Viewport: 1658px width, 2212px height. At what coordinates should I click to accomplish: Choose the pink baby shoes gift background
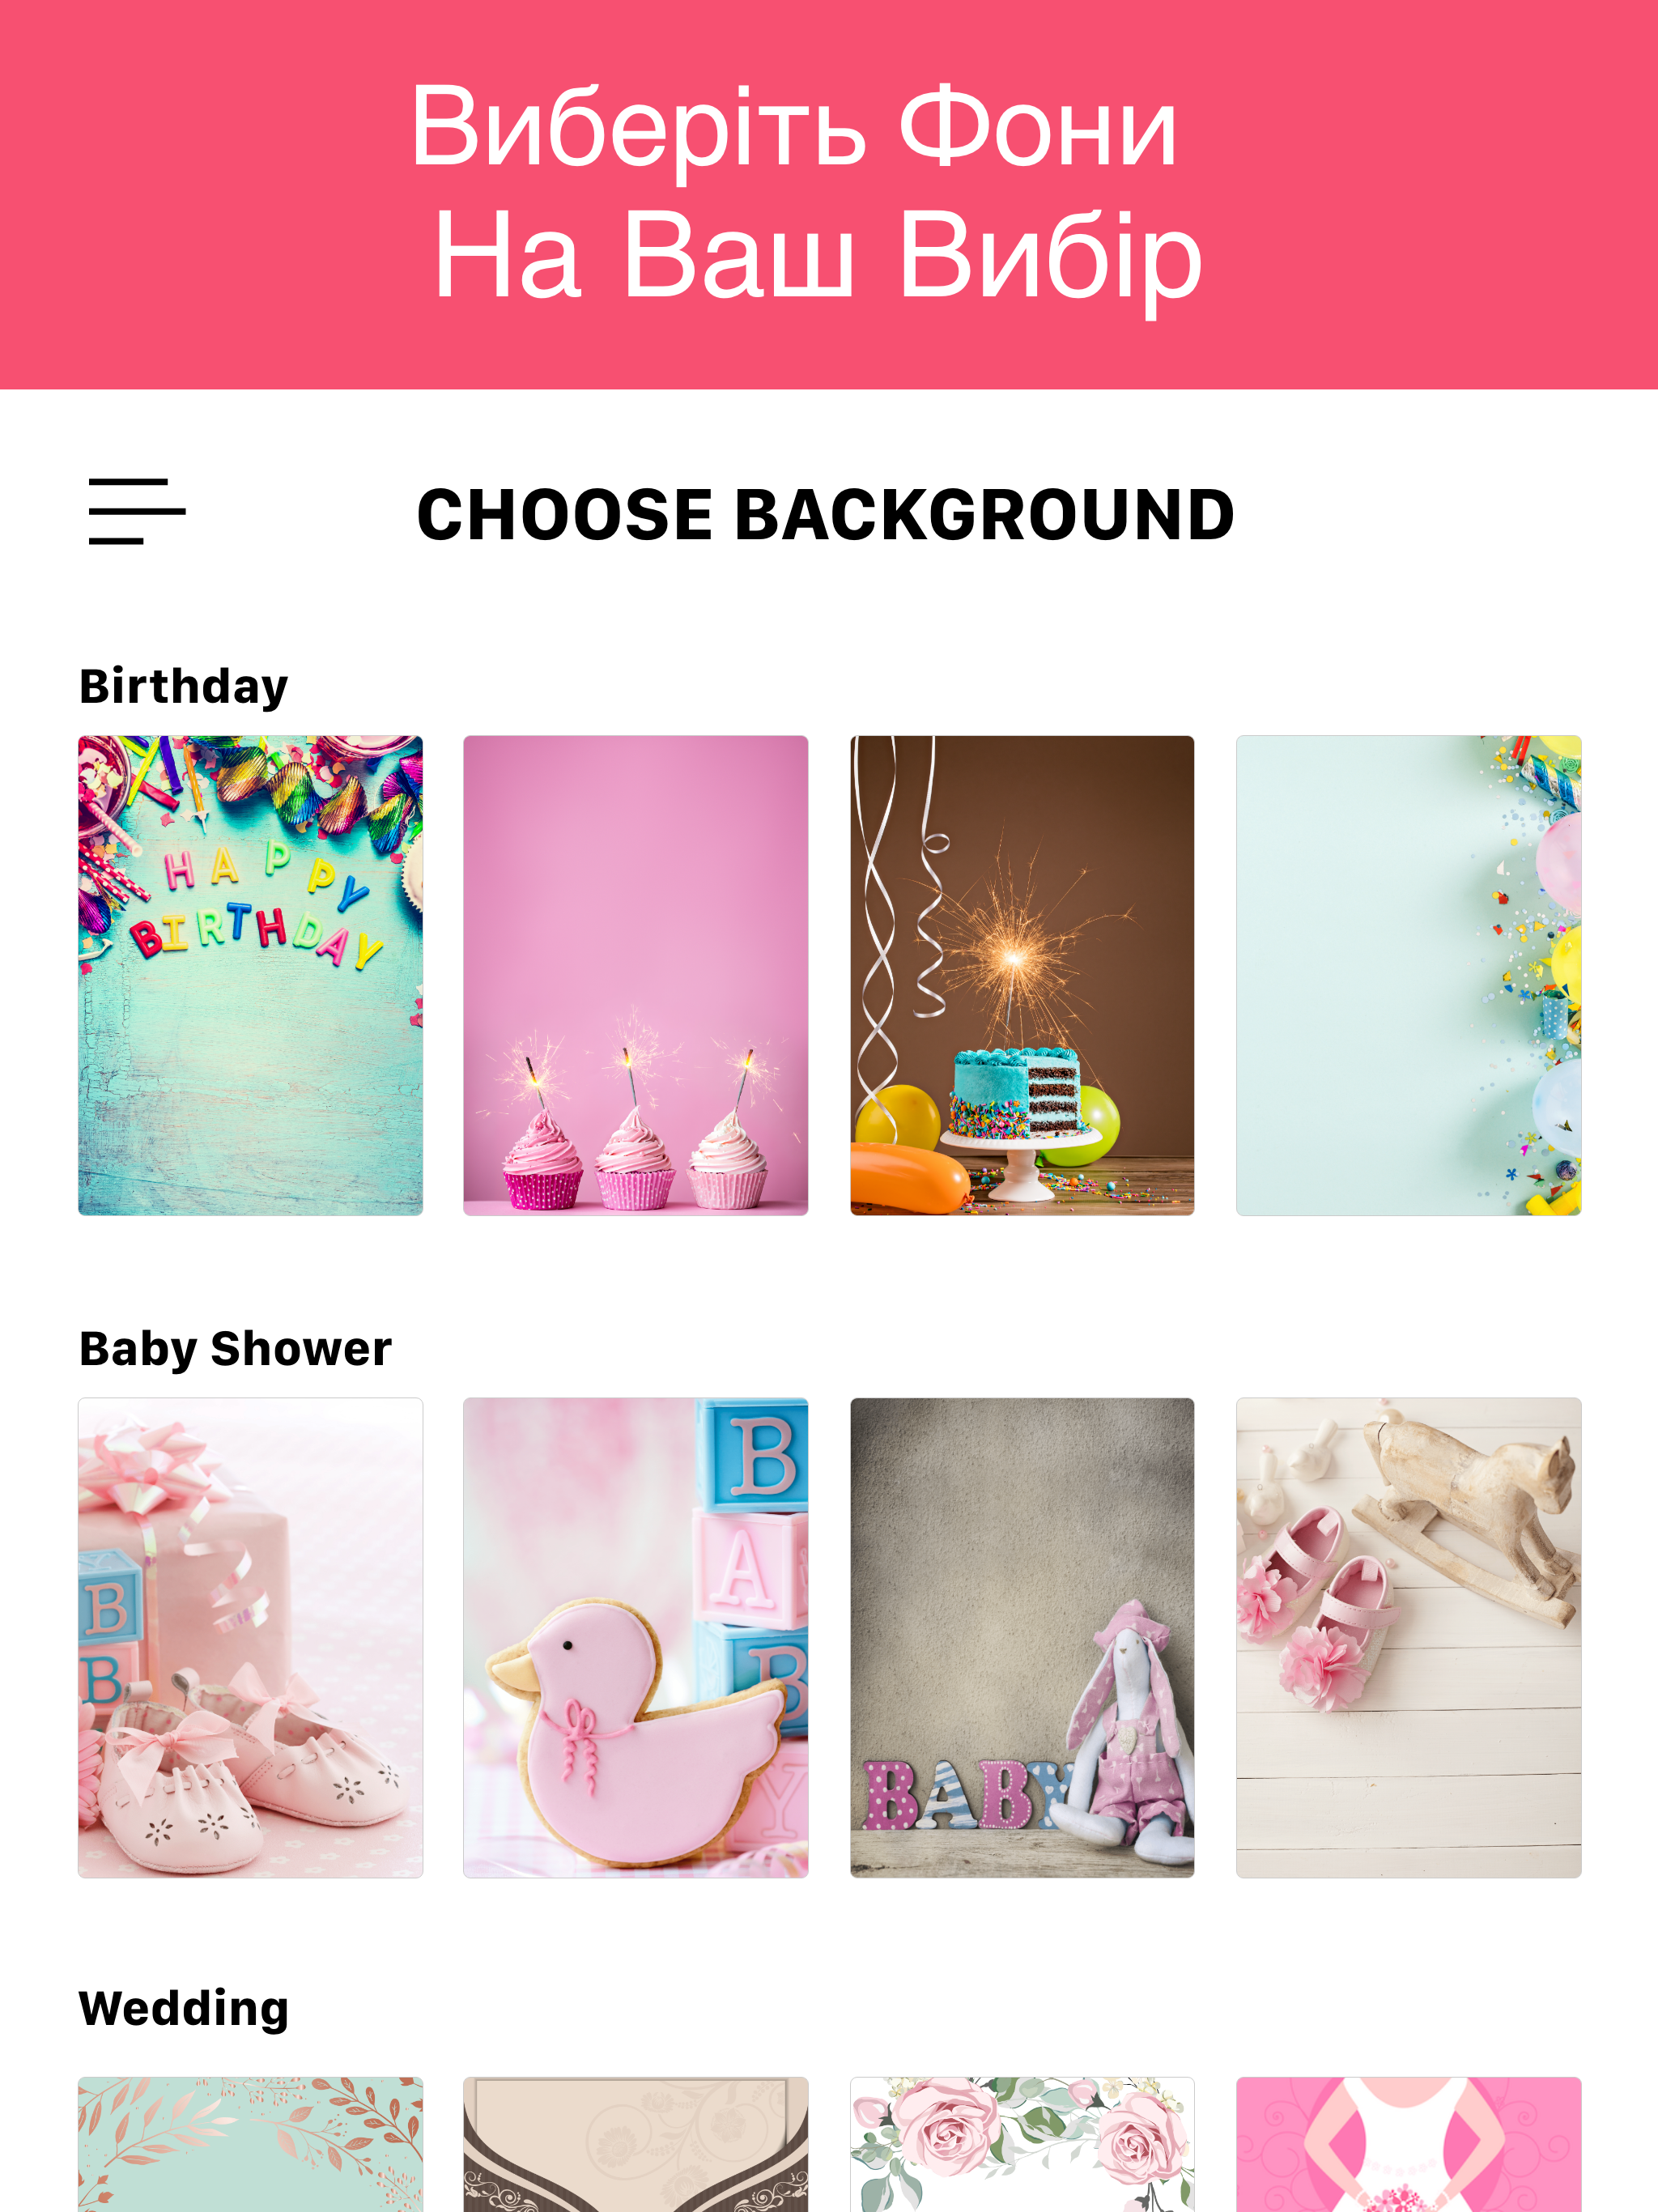click(x=250, y=1637)
